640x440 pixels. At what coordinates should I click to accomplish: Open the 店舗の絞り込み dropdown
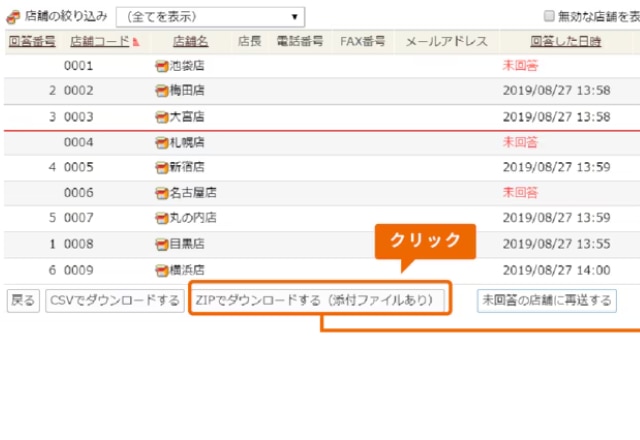[x=210, y=17]
